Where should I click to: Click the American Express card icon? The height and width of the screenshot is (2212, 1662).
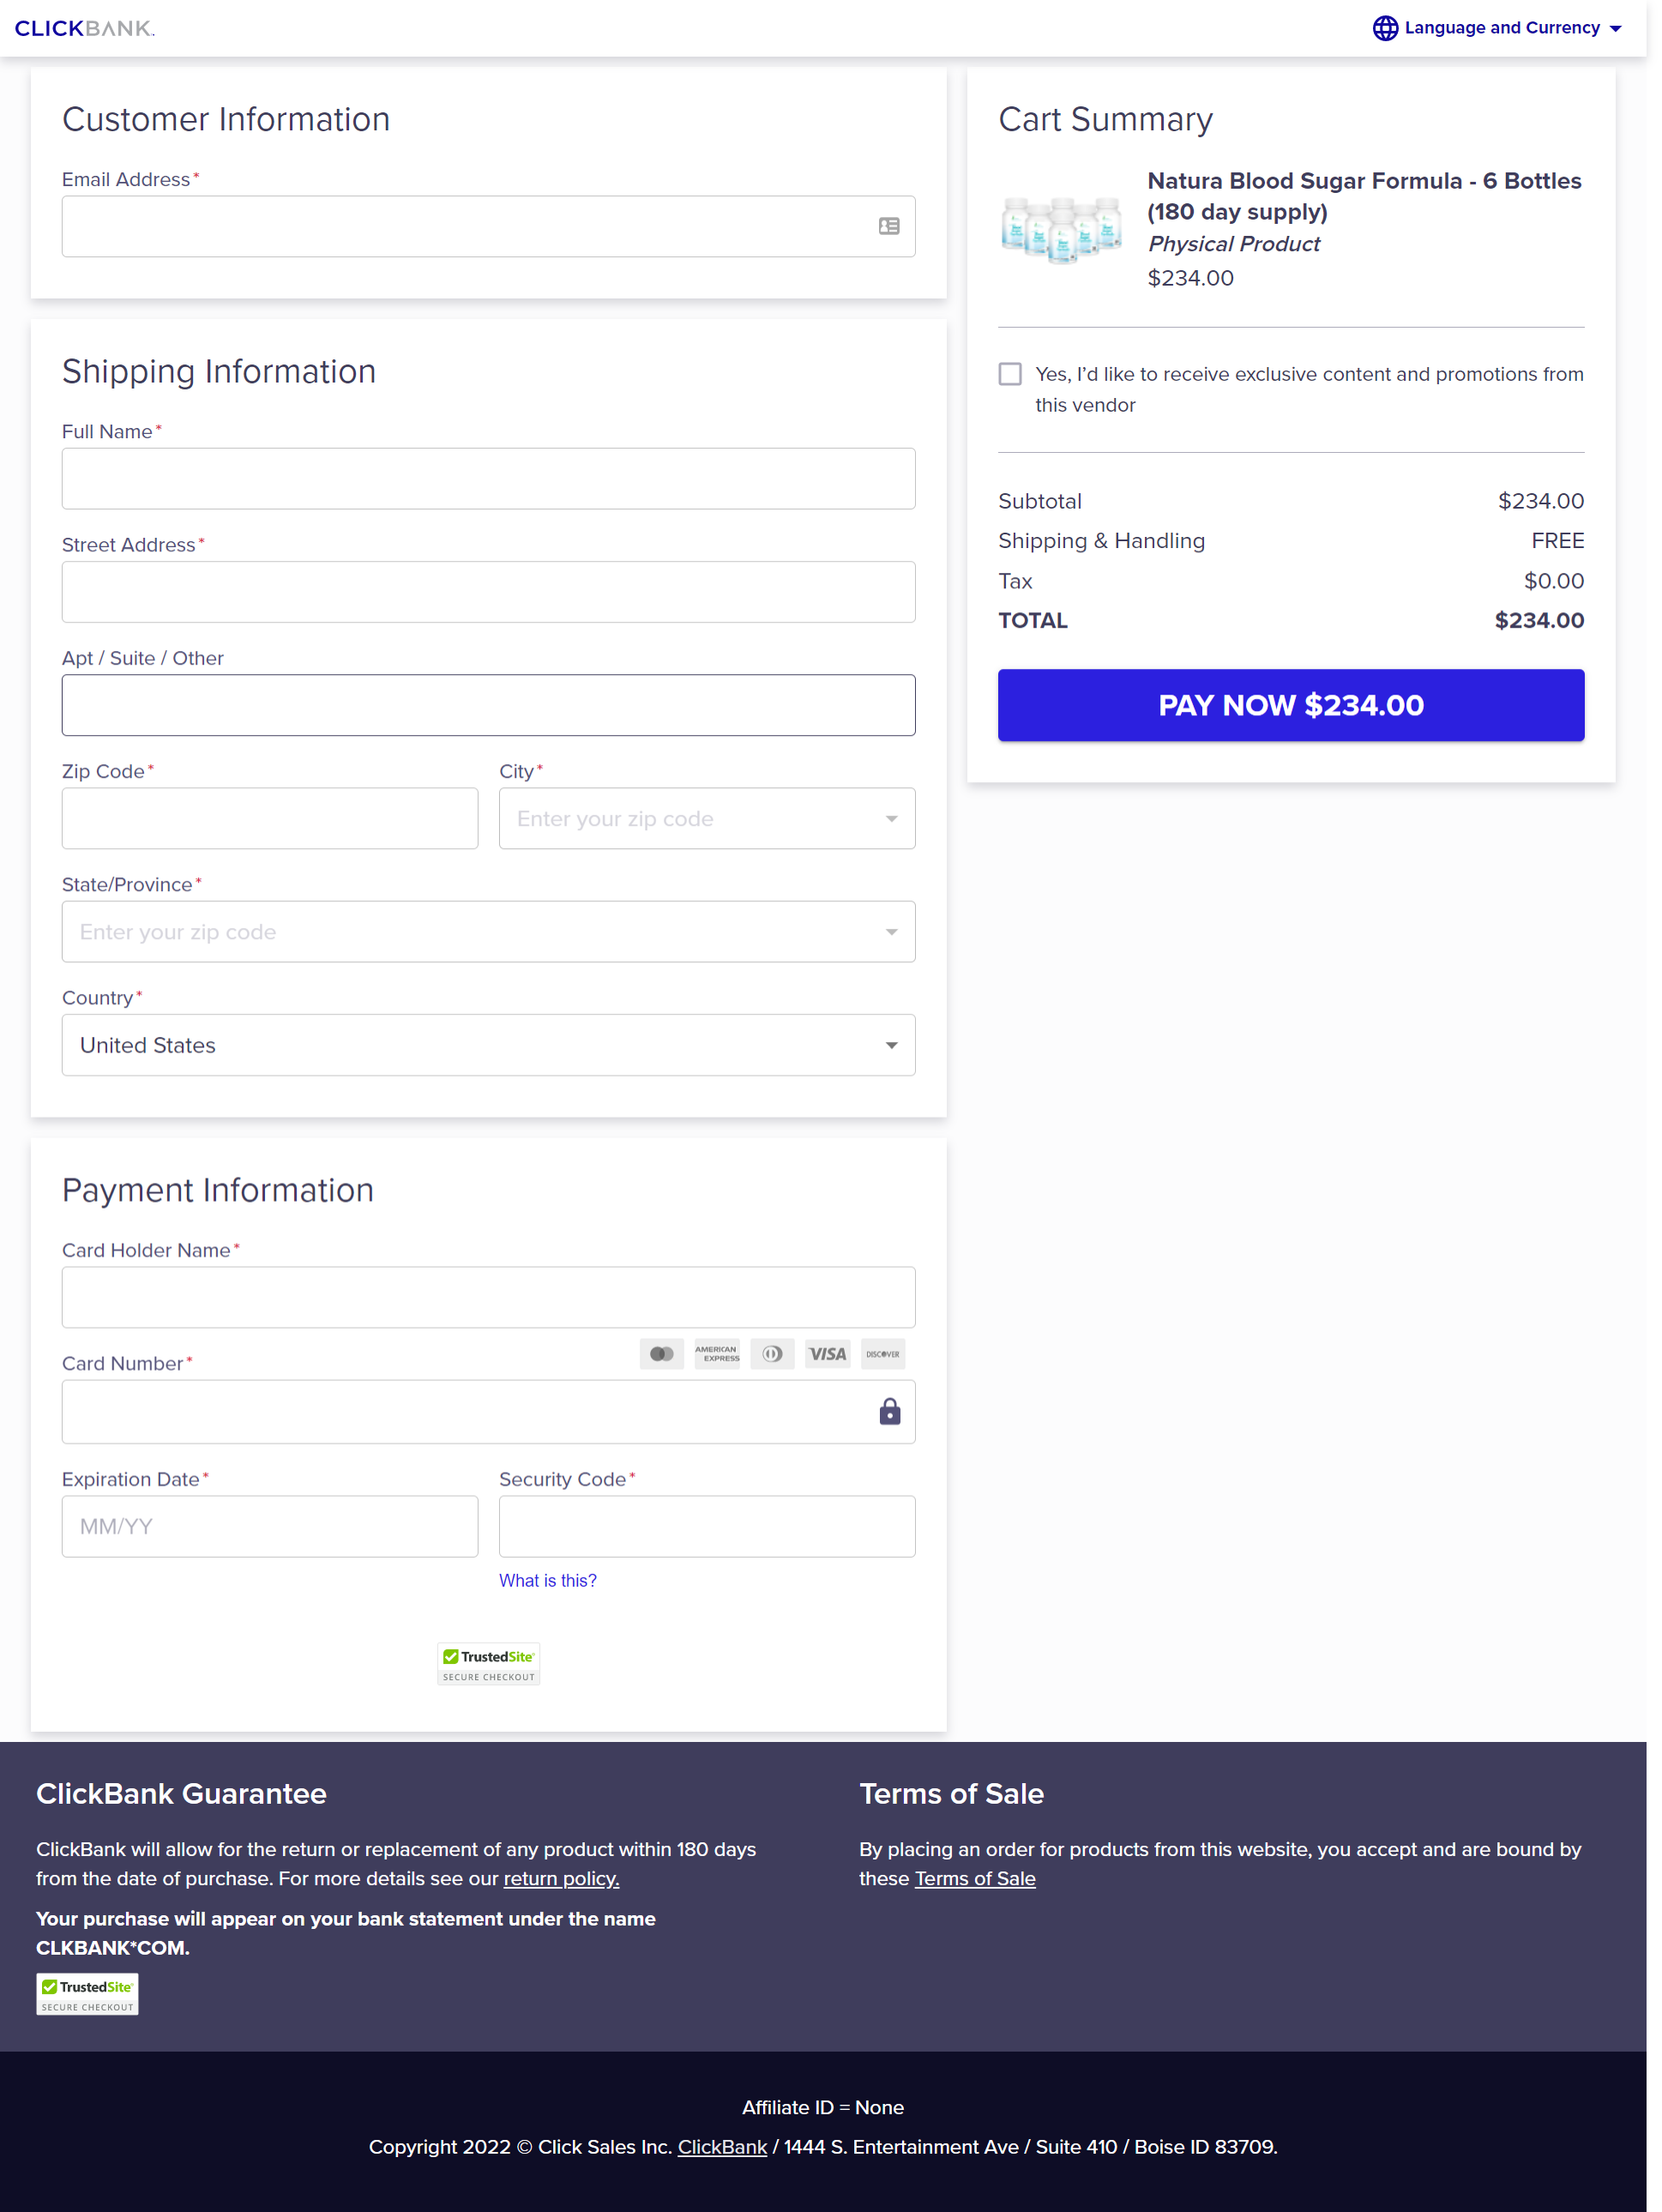pos(717,1354)
